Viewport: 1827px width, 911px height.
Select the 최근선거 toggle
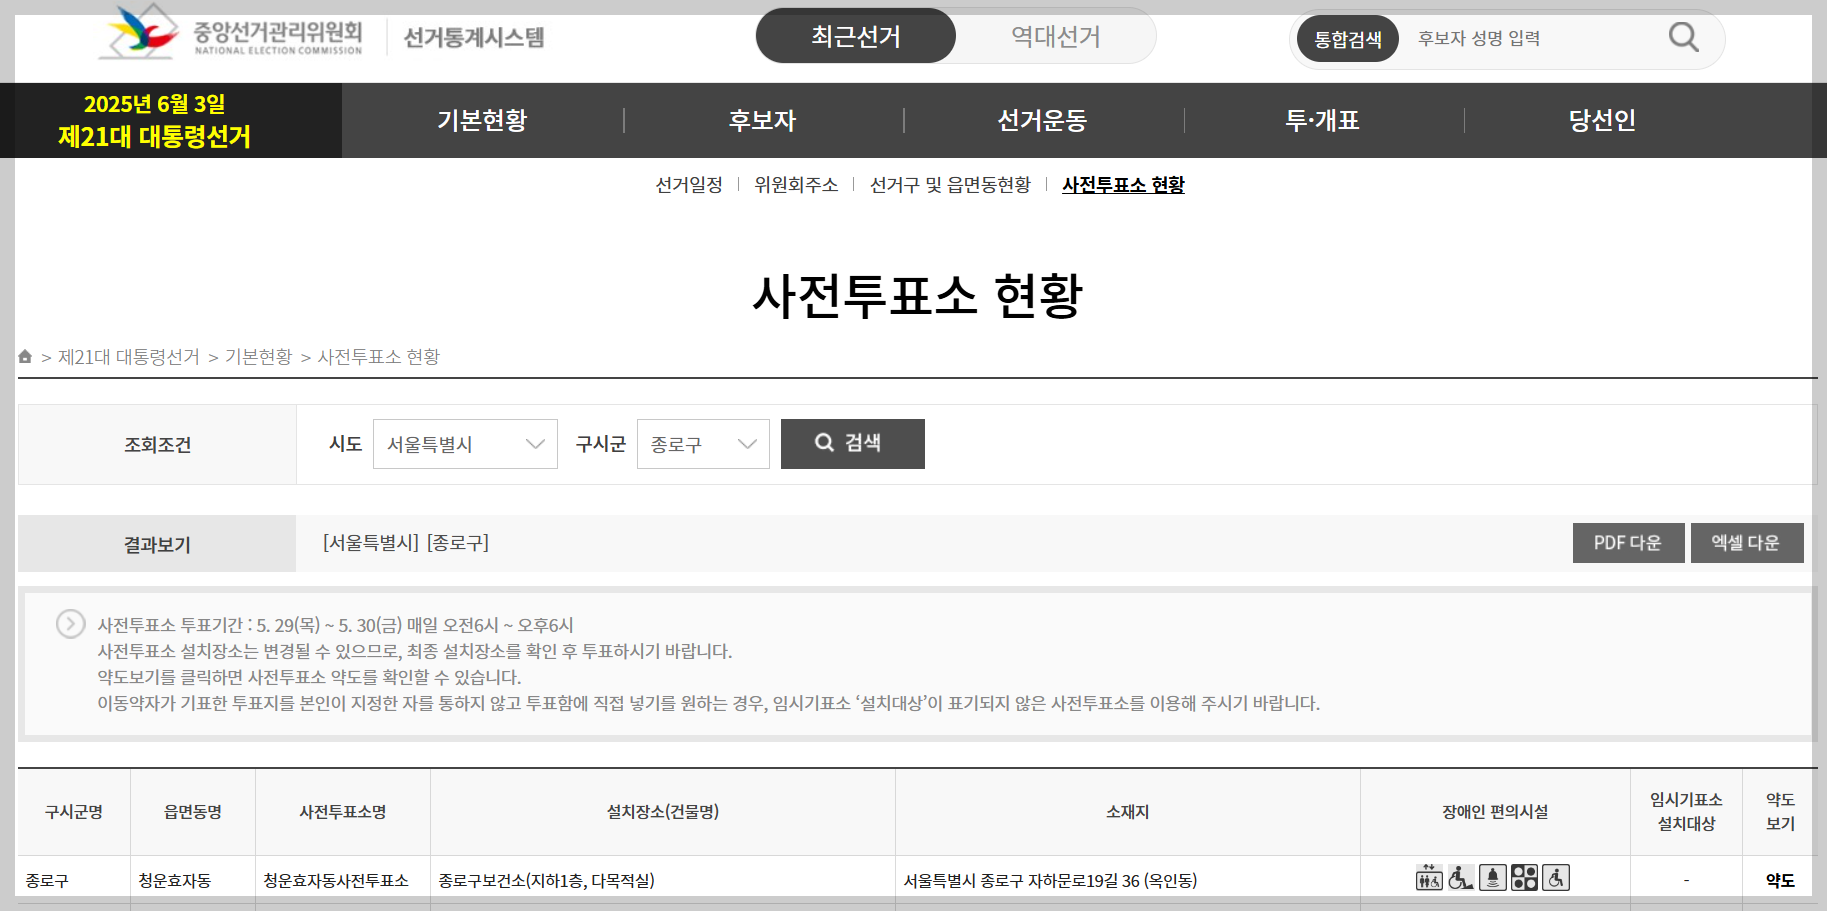pos(855,35)
